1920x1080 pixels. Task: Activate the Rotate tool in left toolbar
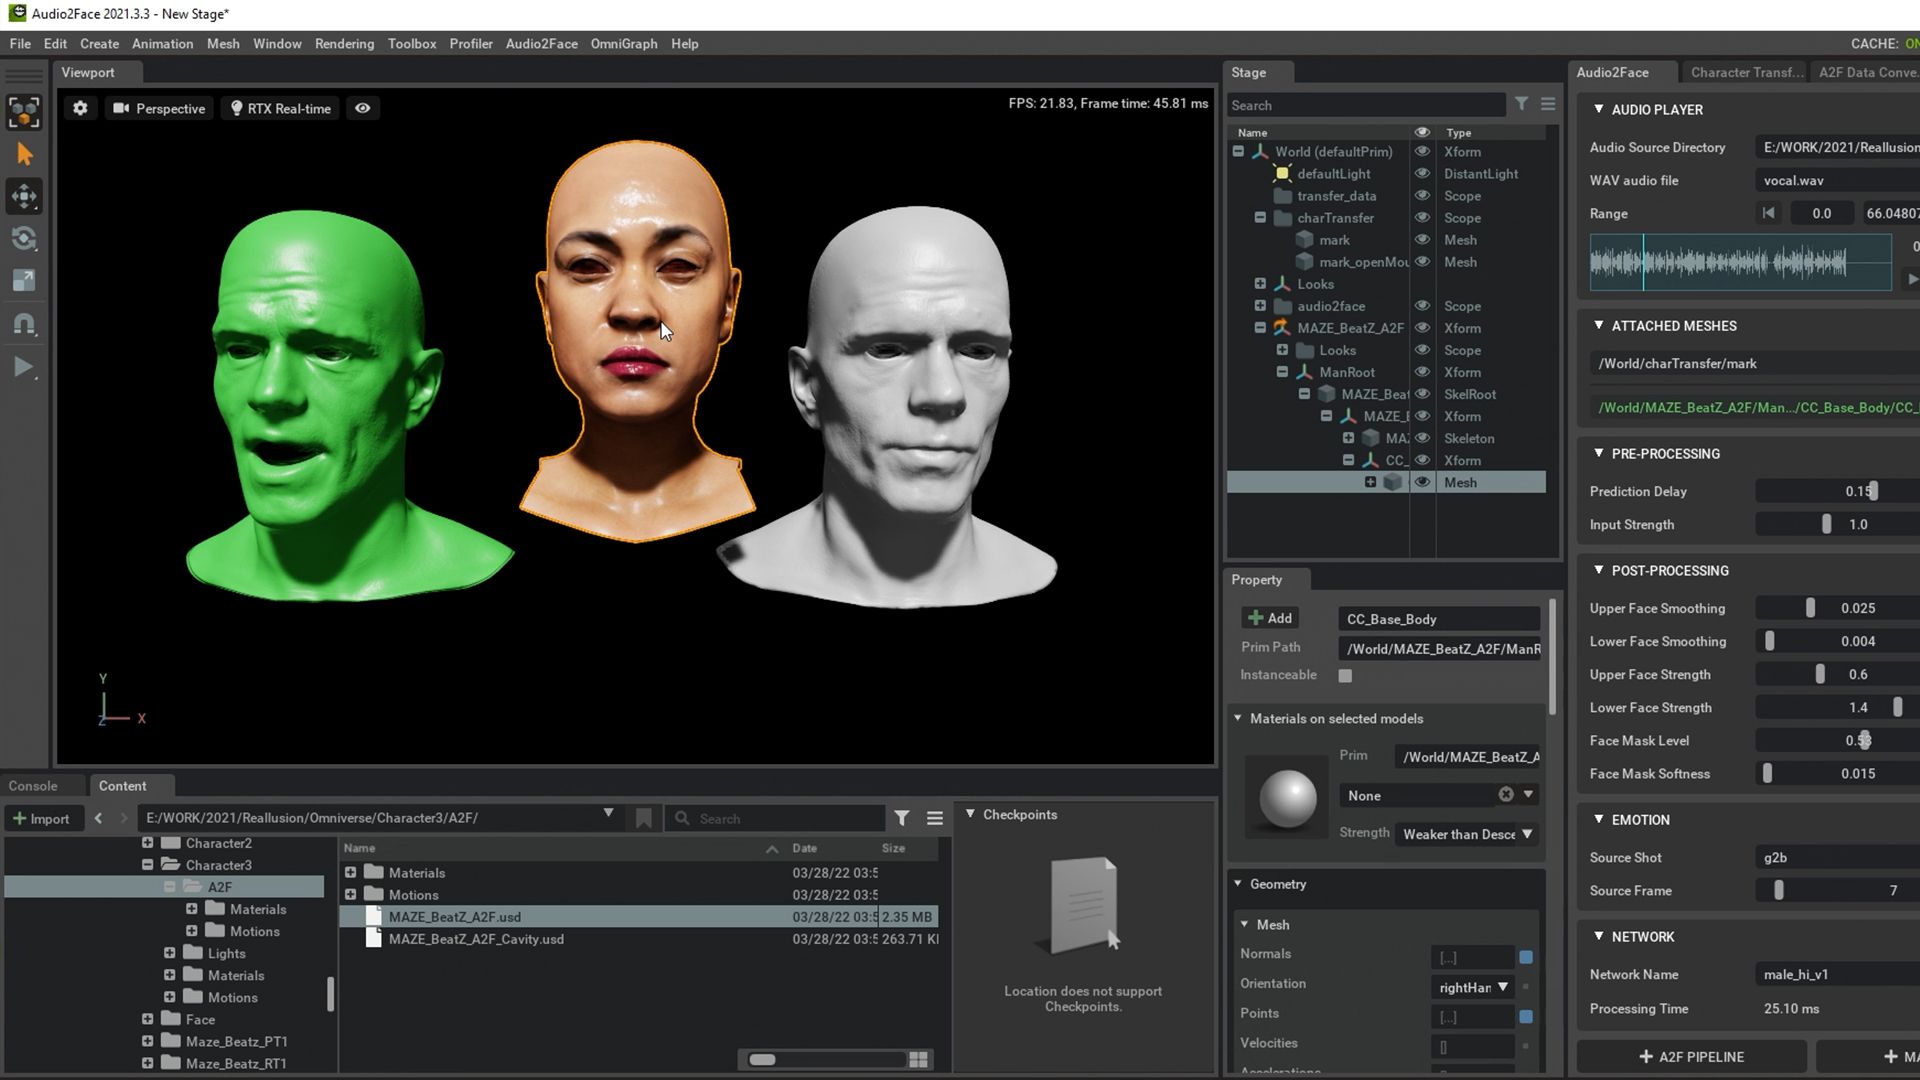24,238
